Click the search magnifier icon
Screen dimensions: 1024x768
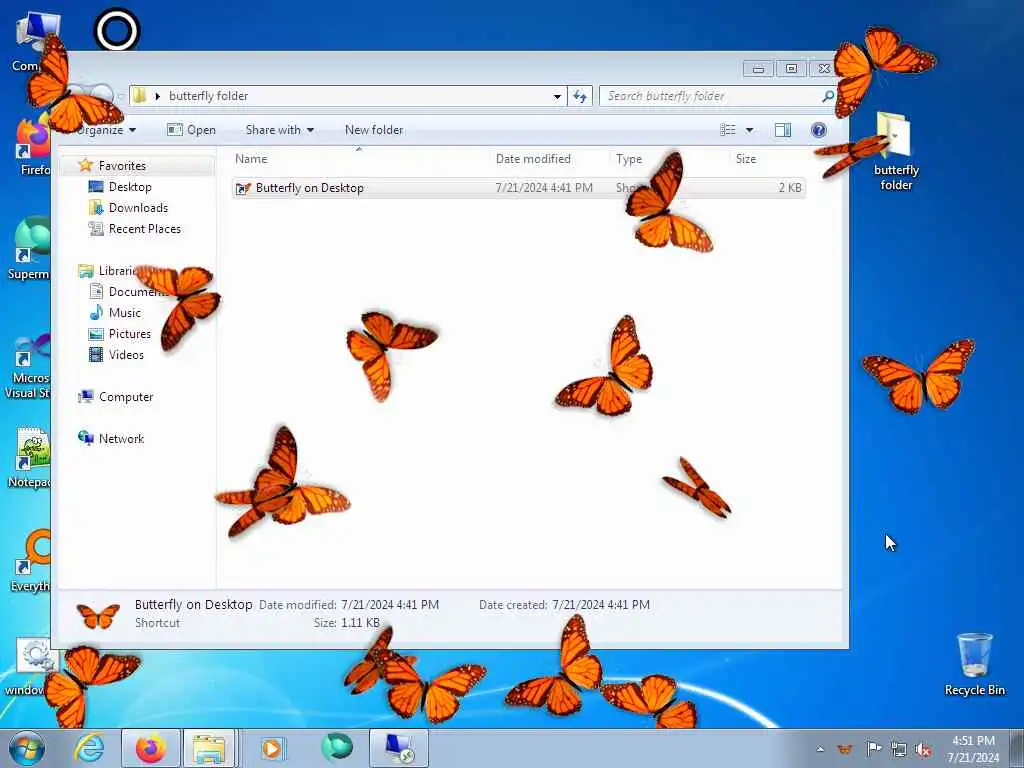(x=827, y=96)
